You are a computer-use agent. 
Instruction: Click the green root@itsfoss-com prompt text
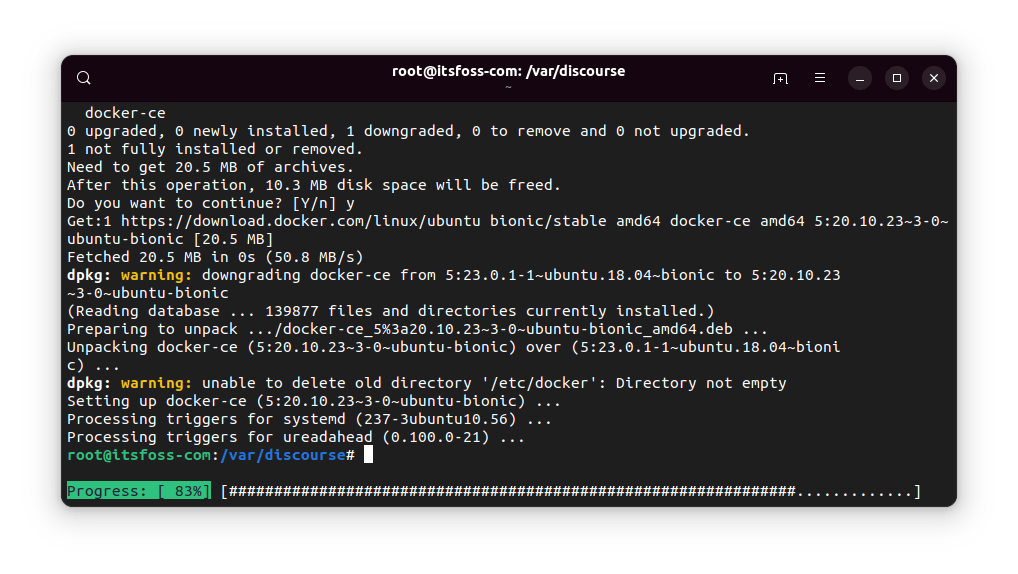[x=139, y=455]
